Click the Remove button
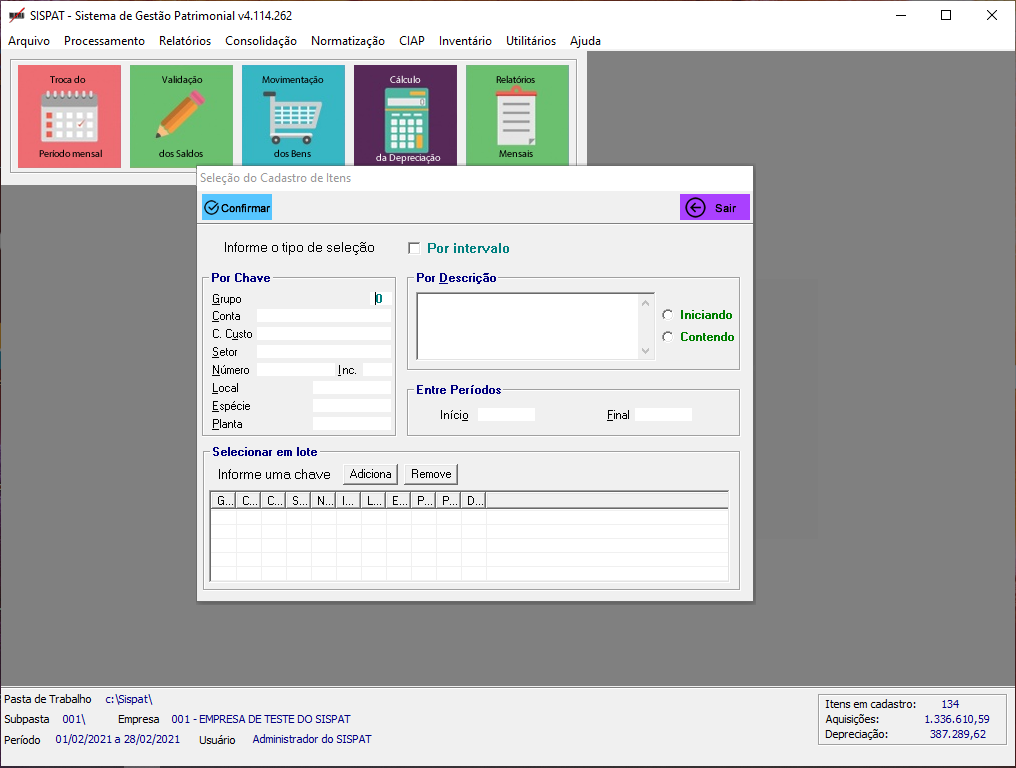Viewport: 1016px width, 768px height. [x=431, y=474]
